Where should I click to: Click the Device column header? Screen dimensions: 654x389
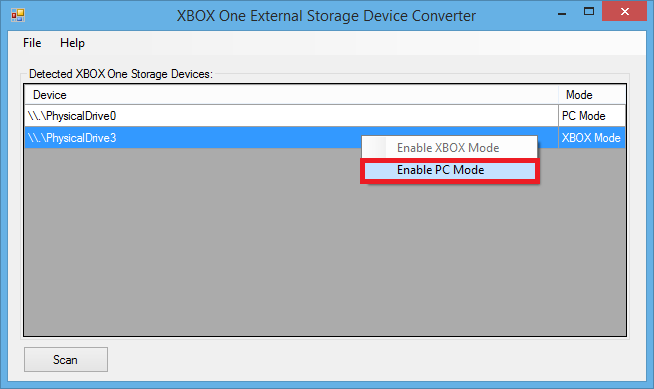coord(291,95)
